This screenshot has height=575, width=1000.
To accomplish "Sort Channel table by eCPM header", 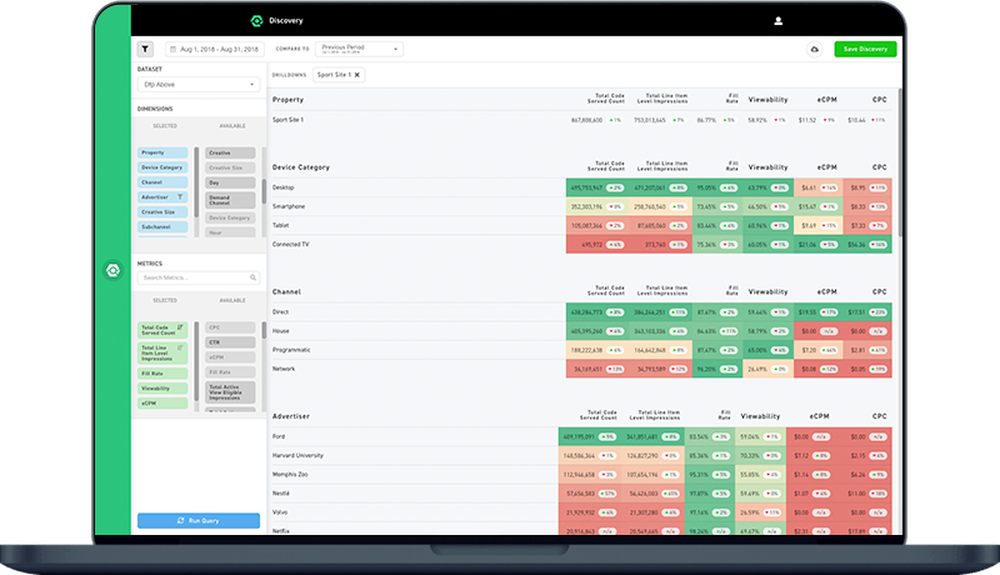I will (x=827, y=291).
